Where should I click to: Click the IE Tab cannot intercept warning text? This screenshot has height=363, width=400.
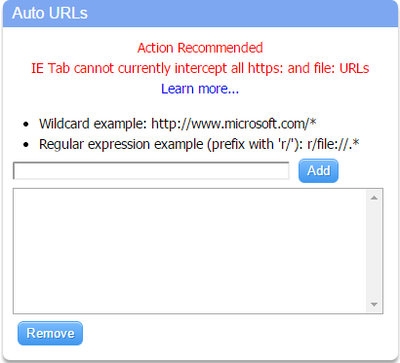(200, 68)
